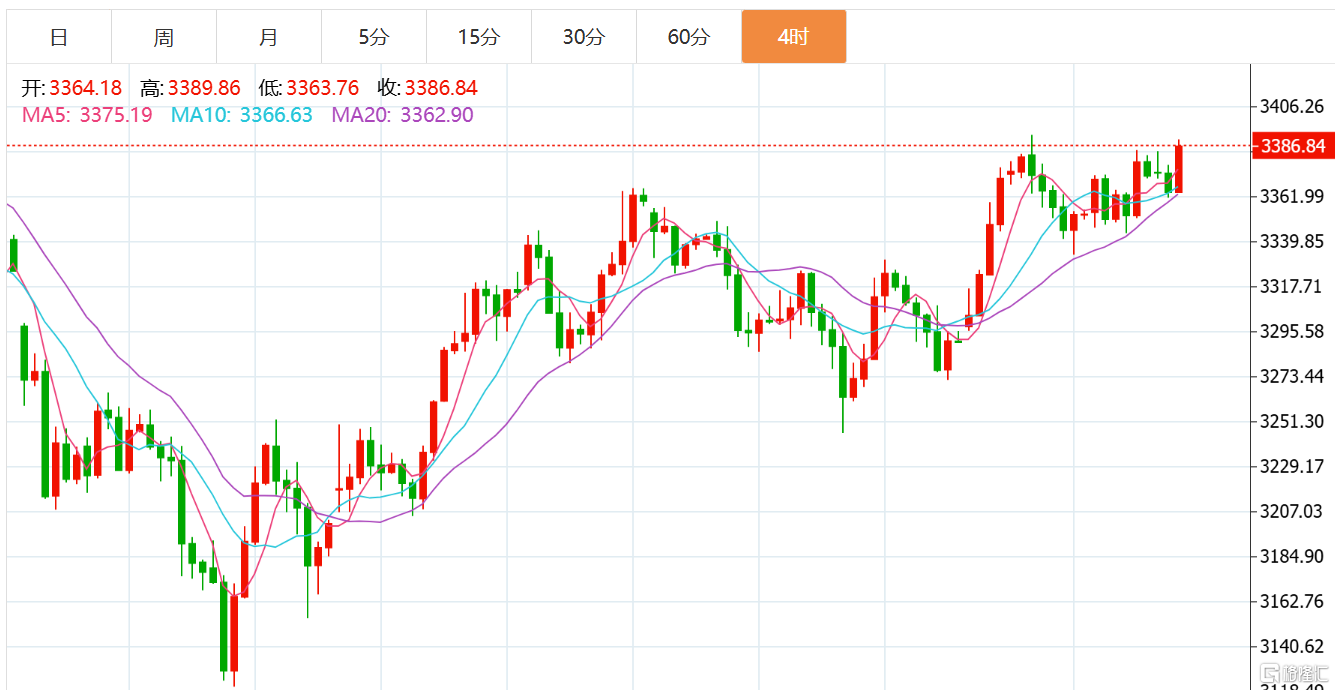Click the close price value 3386.84

pyautogui.click(x=441, y=89)
